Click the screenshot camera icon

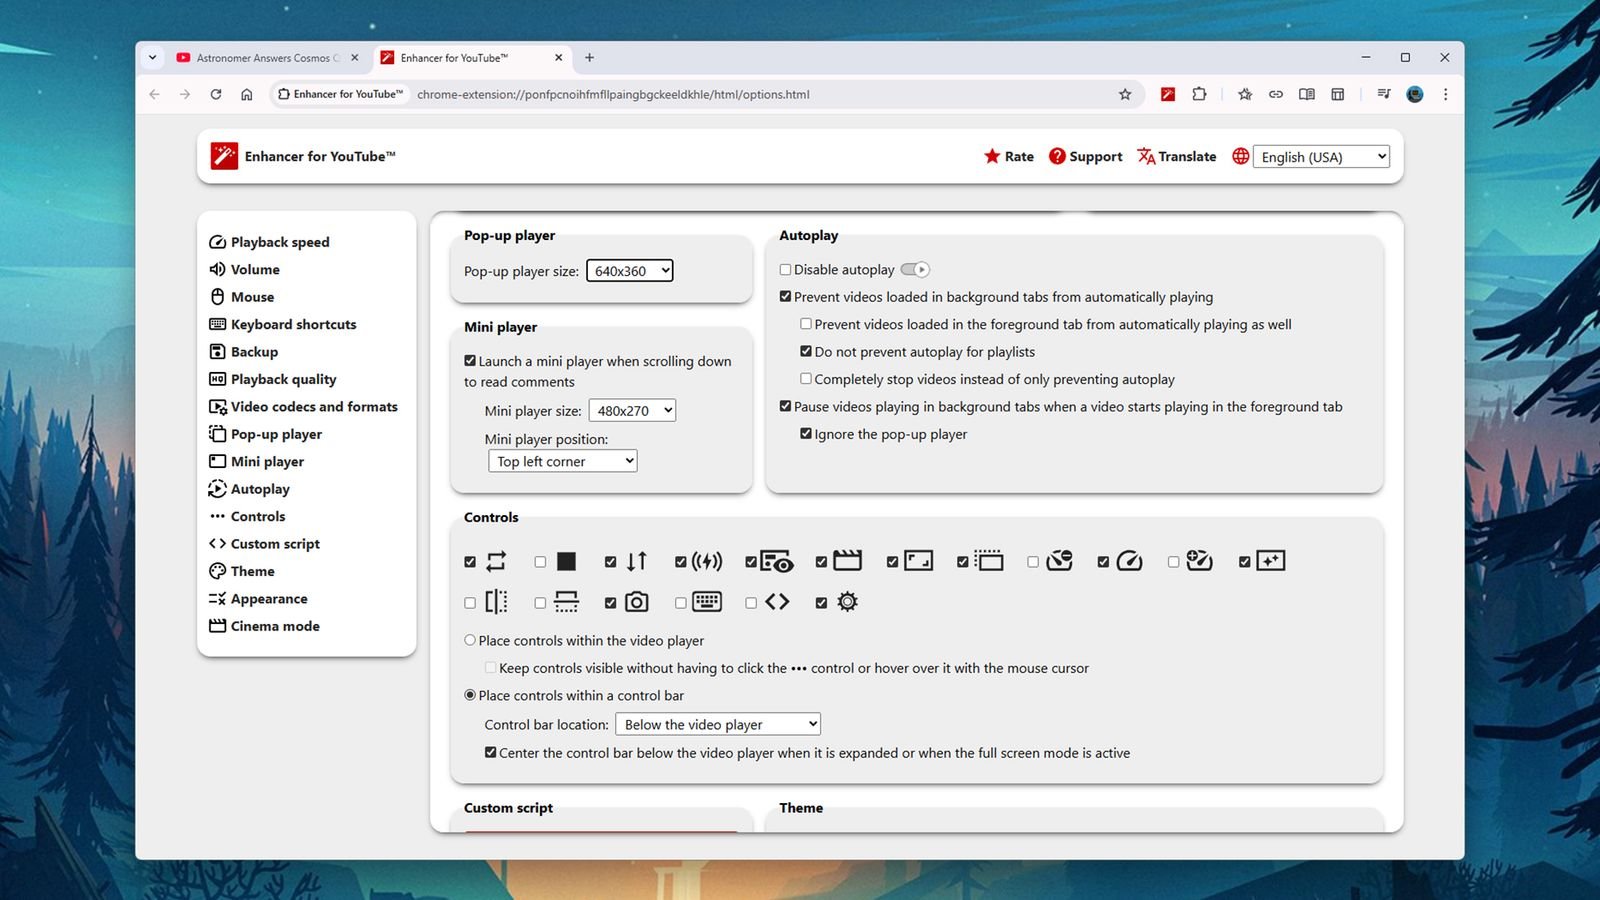click(x=637, y=602)
